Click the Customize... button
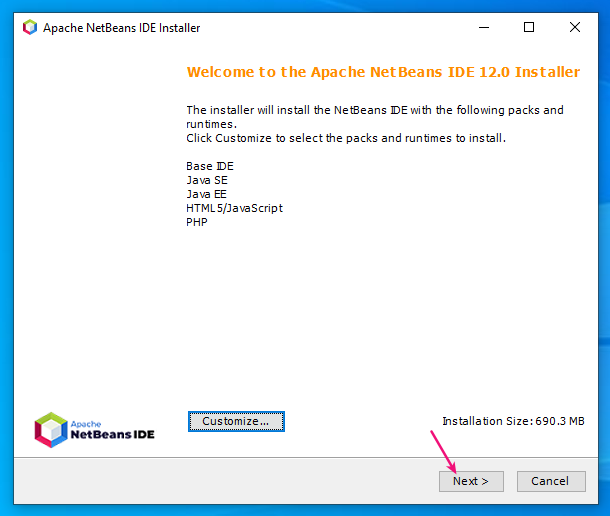610x516 pixels. [x=236, y=421]
